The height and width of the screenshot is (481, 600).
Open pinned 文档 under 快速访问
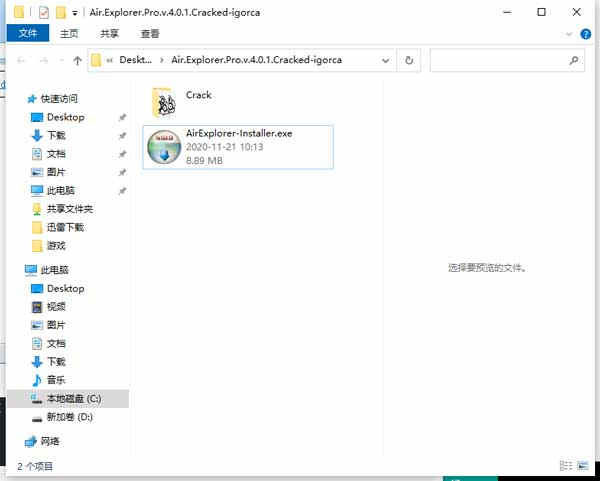56,154
